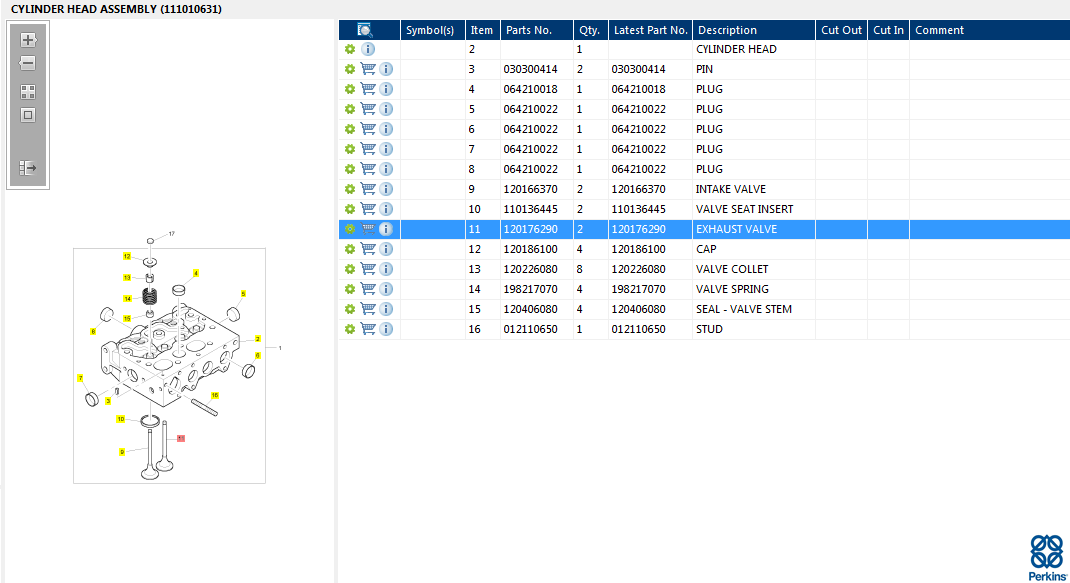The width and height of the screenshot is (1070, 583).
Task: Add VALVE COLLET to cart
Action: [368, 269]
